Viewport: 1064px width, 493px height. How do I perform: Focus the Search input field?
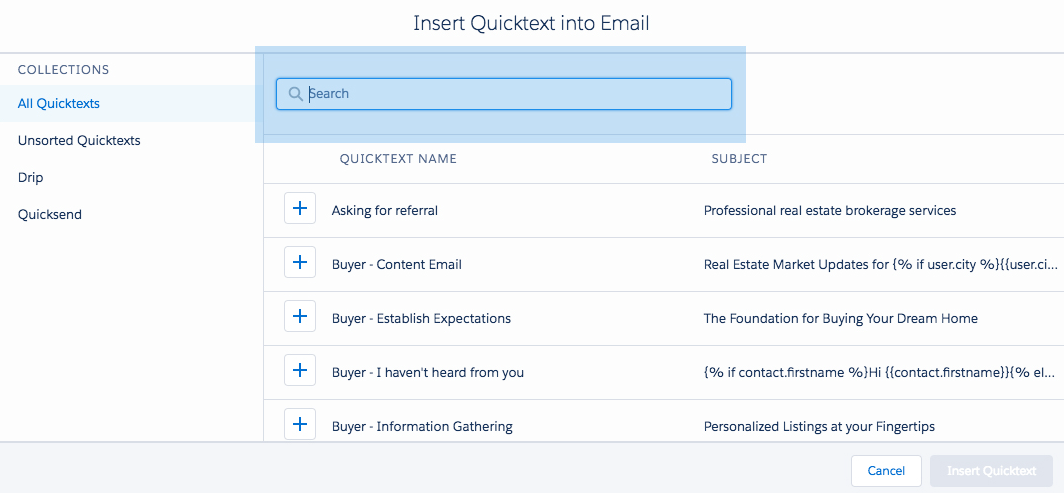pyautogui.click(x=515, y=94)
